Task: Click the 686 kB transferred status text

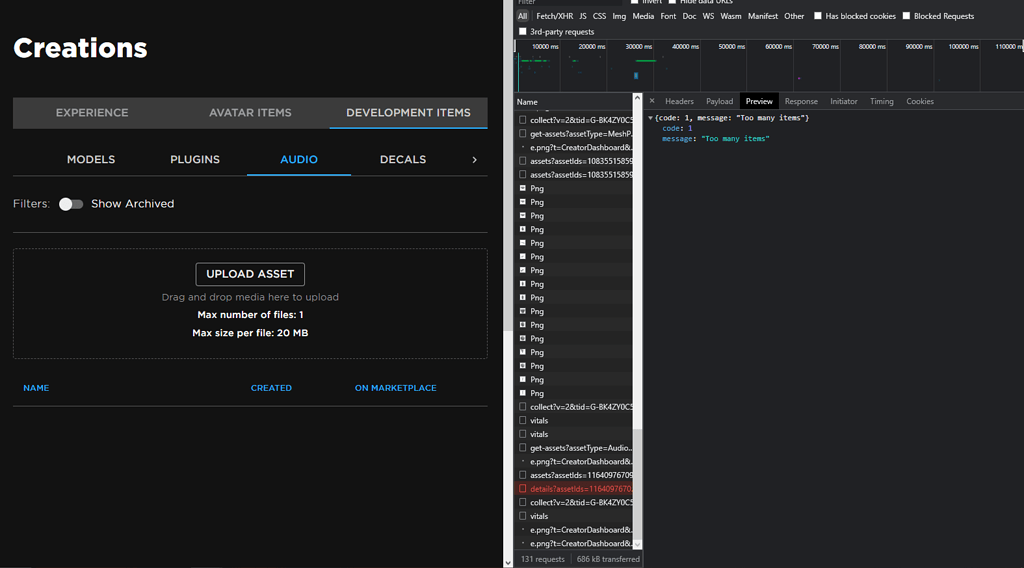Action: [608, 560]
